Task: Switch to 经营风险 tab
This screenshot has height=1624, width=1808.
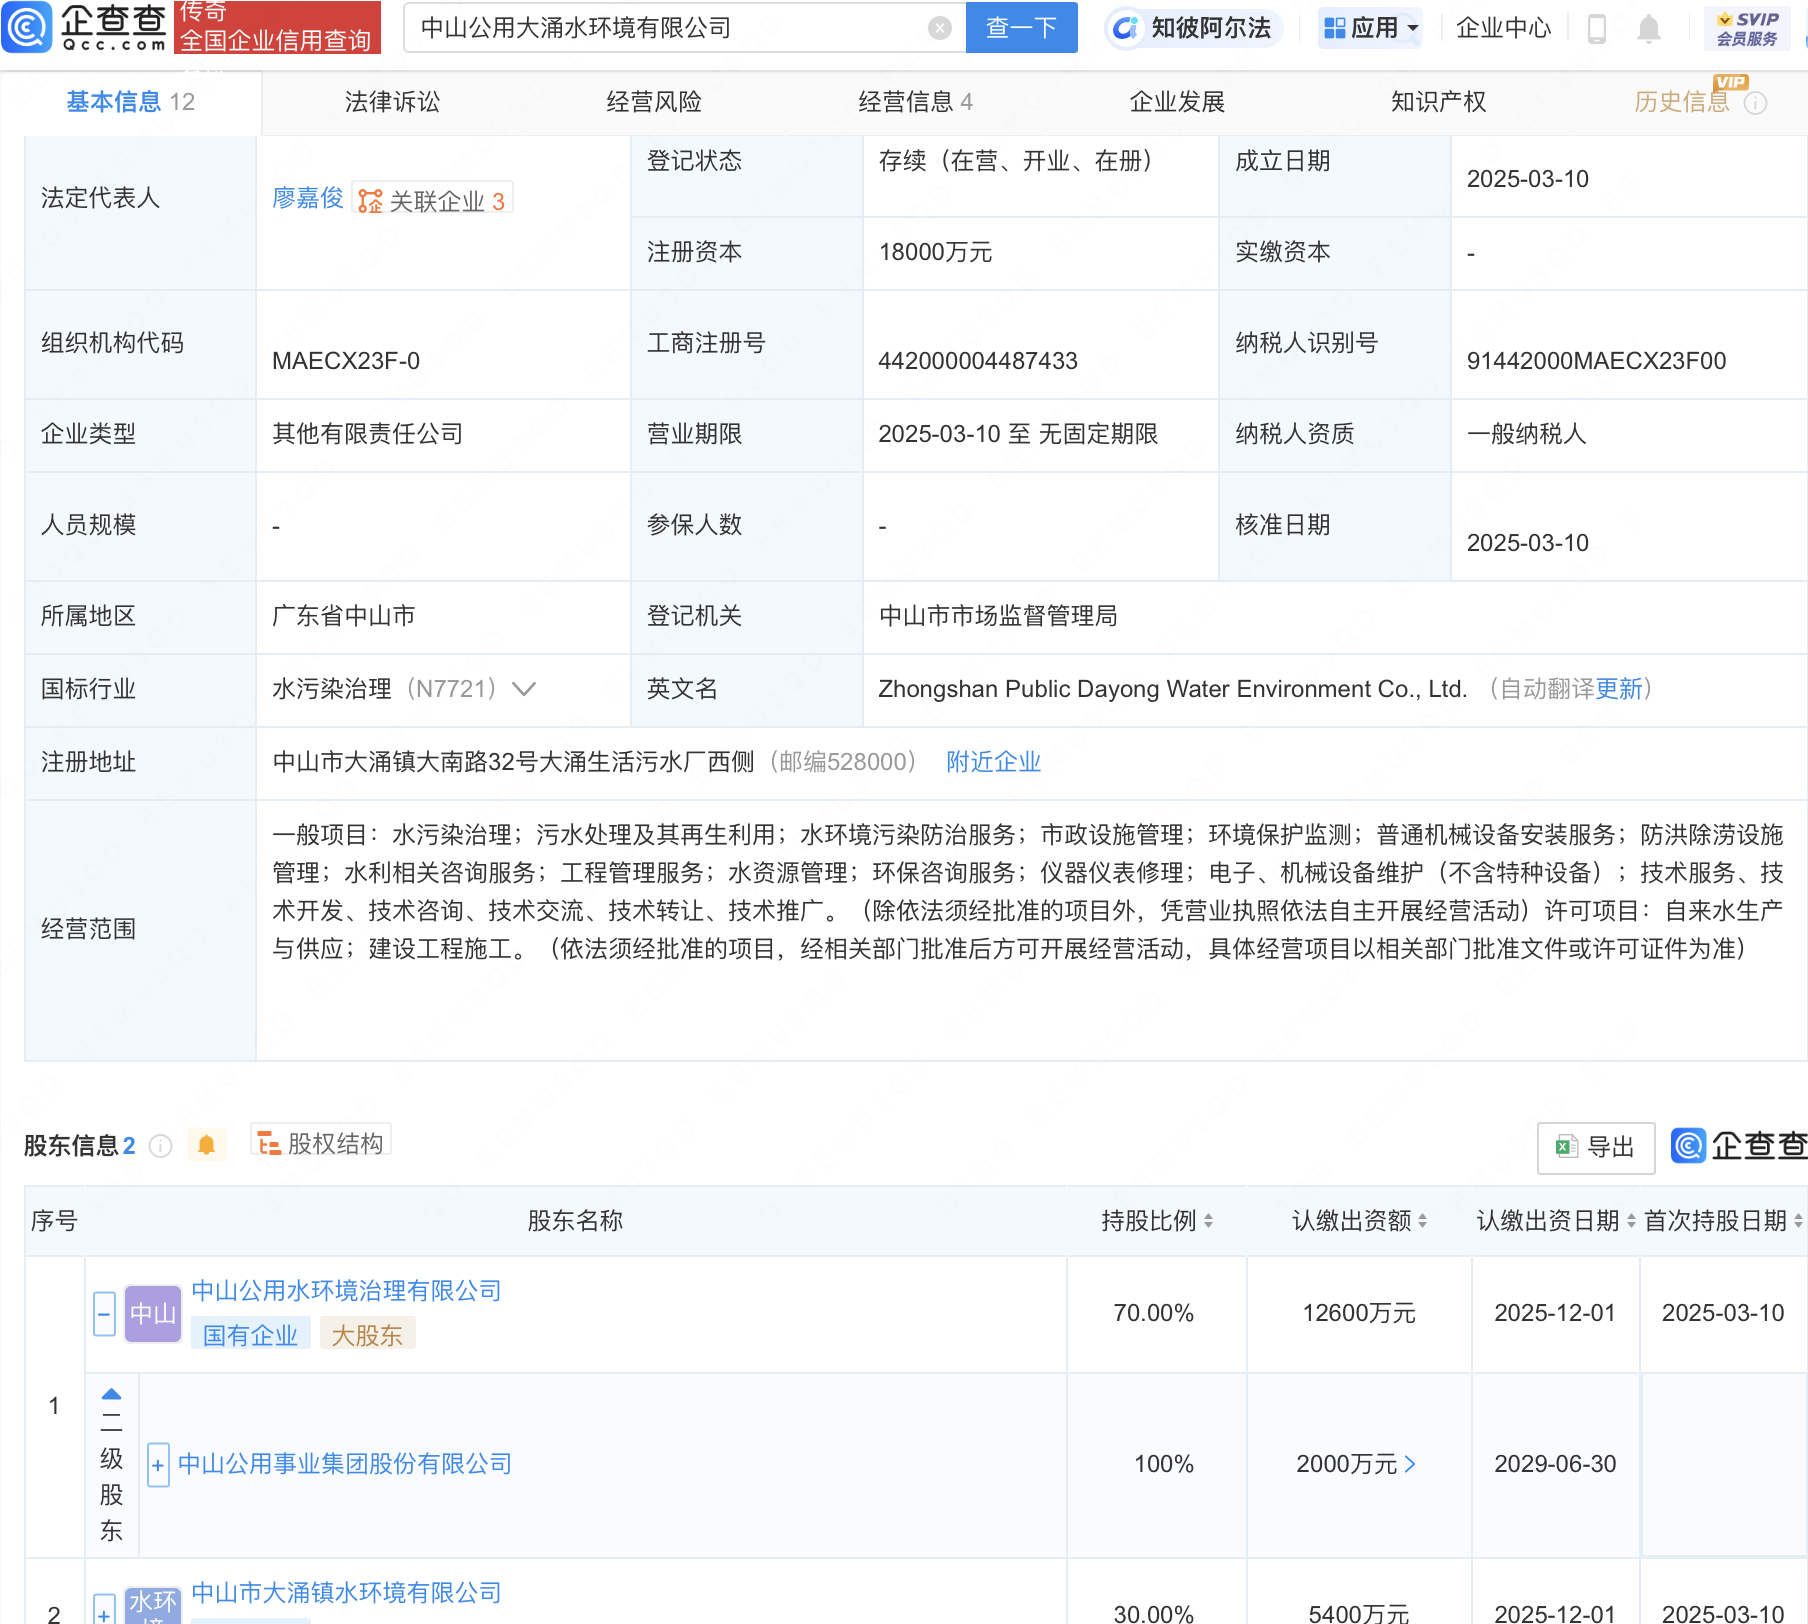Action: click(654, 102)
